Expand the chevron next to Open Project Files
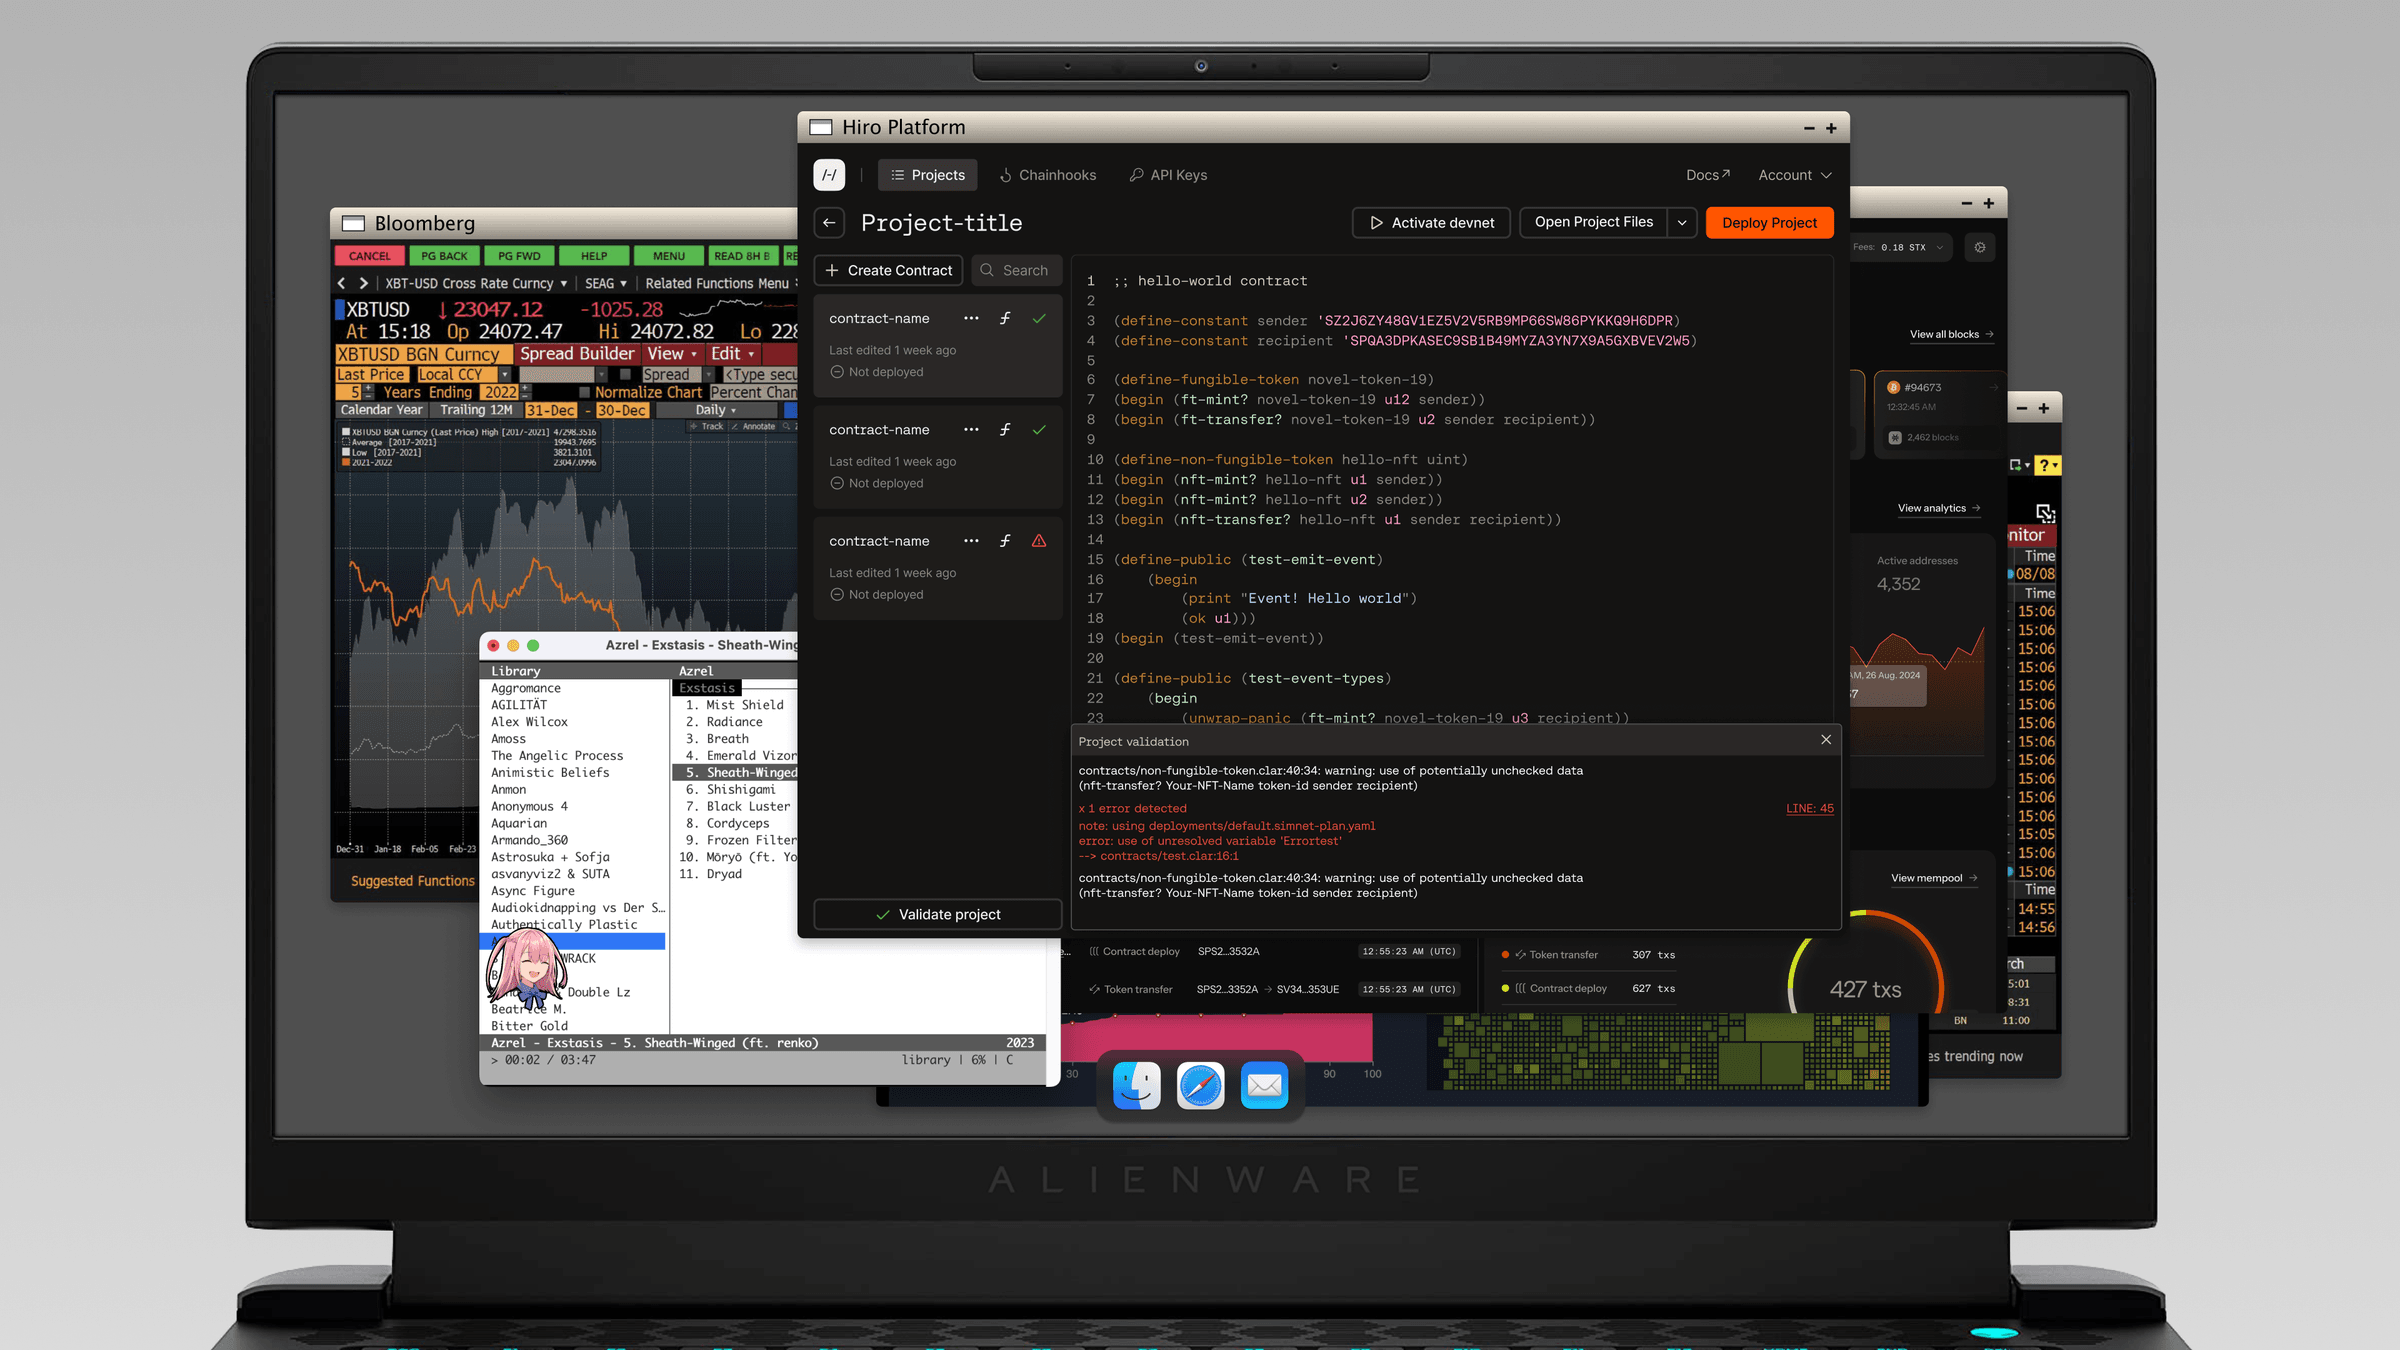 point(1682,223)
